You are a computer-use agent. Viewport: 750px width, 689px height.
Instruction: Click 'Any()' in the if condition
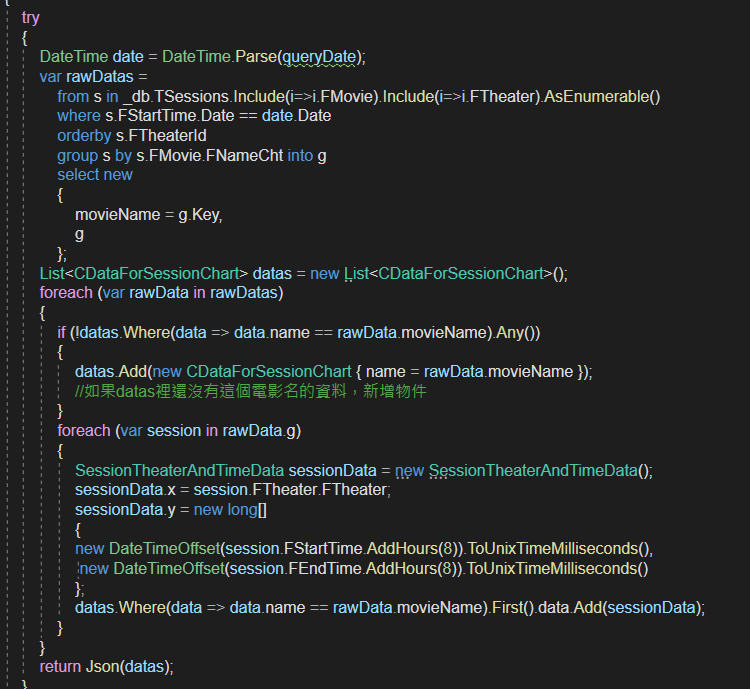click(x=515, y=333)
